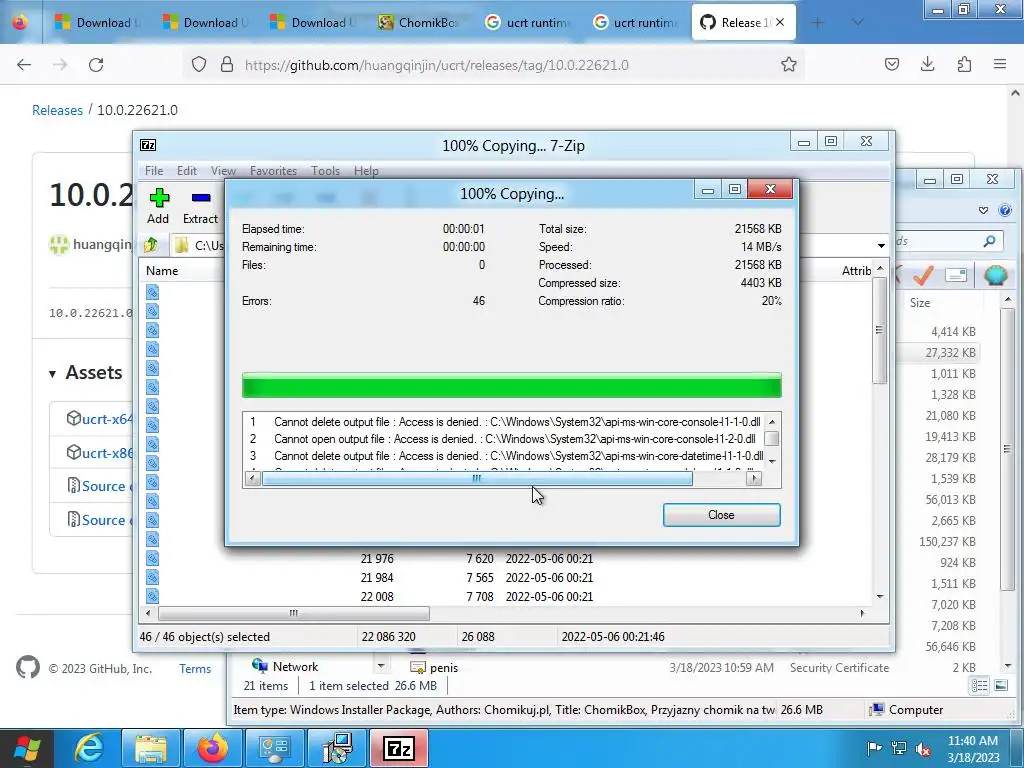This screenshot has width=1024, height=768.
Task: Click the green copy progress bar
Action: (511, 385)
